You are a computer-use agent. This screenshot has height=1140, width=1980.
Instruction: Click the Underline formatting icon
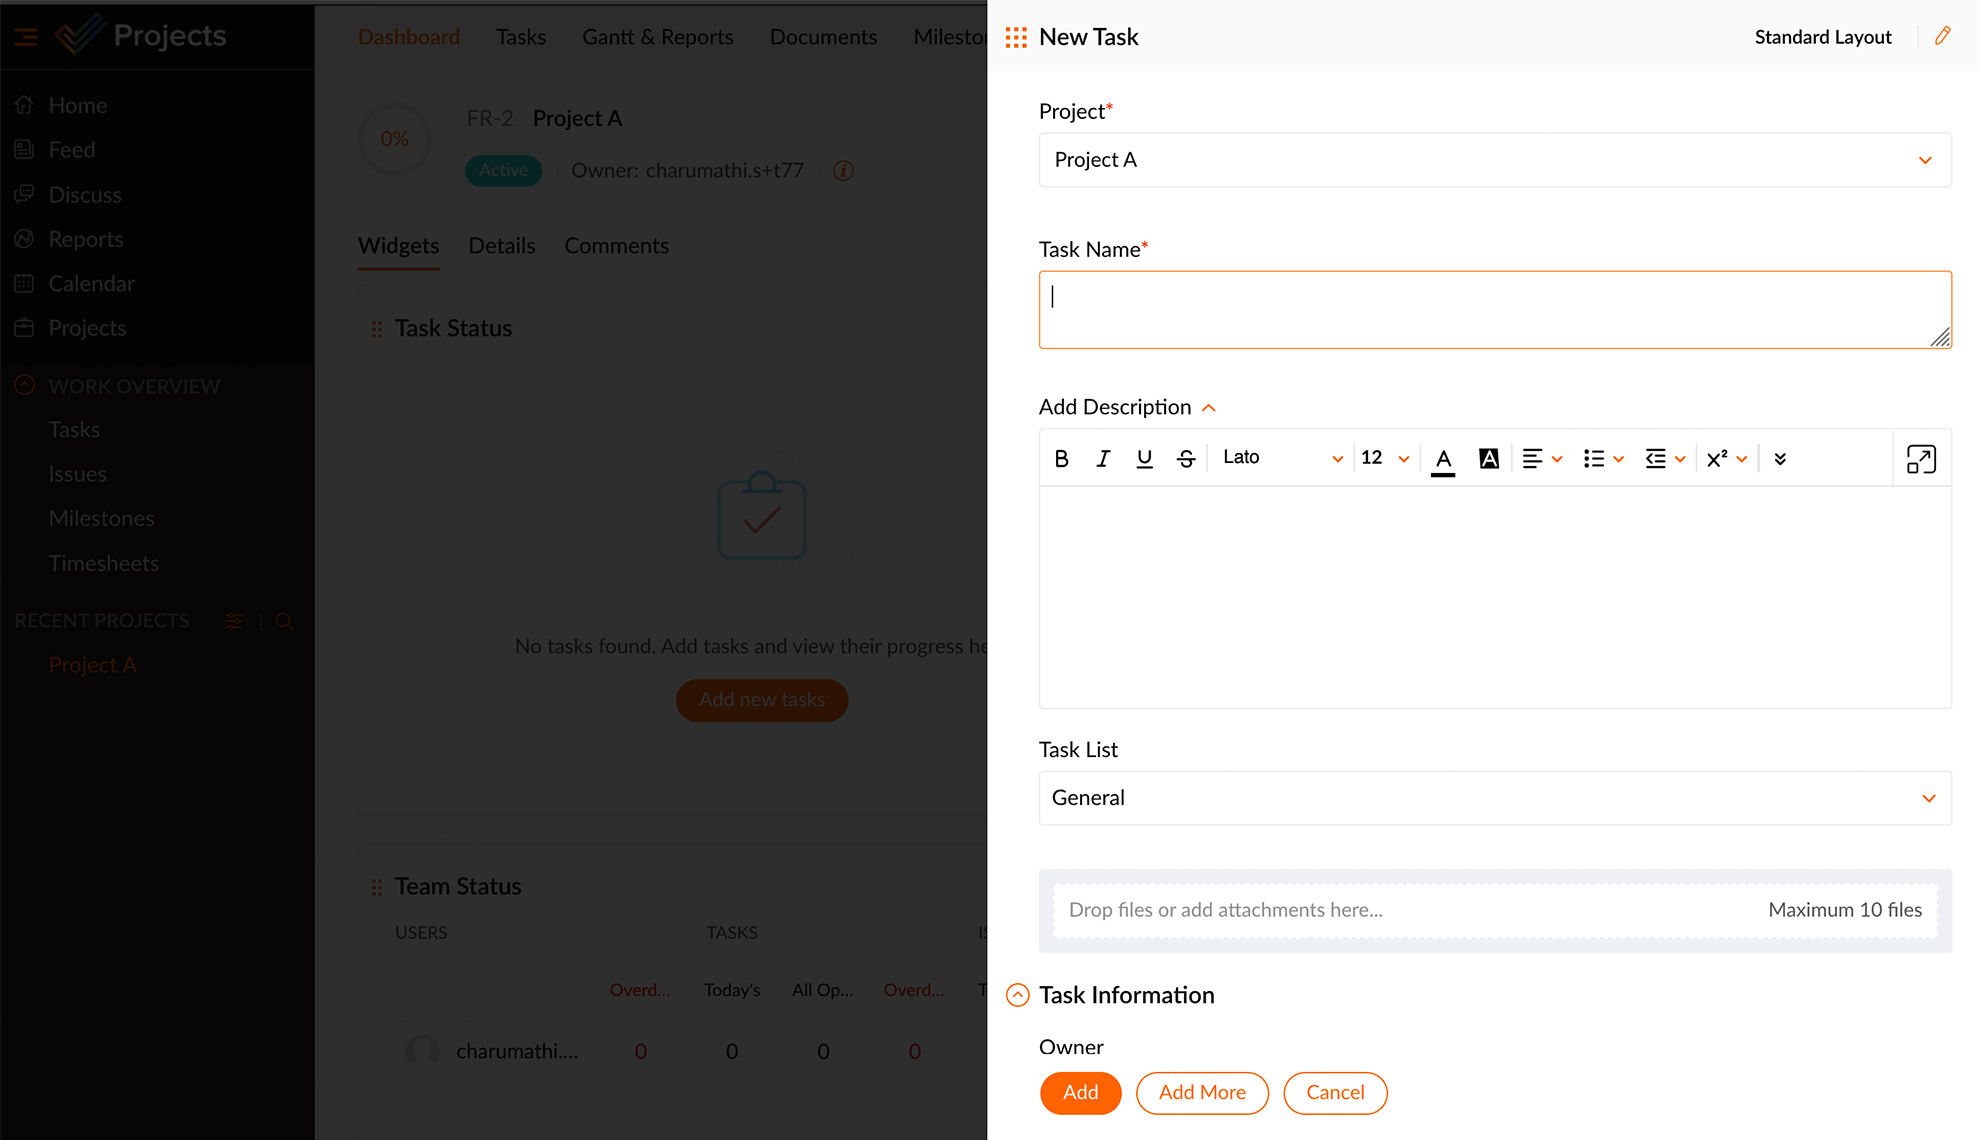click(x=1142, y=457)
